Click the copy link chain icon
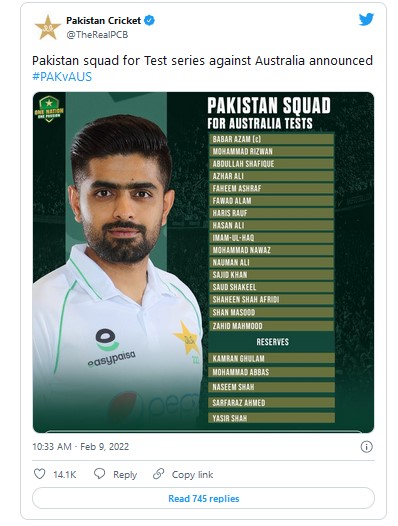 click(x=158, y=474)
